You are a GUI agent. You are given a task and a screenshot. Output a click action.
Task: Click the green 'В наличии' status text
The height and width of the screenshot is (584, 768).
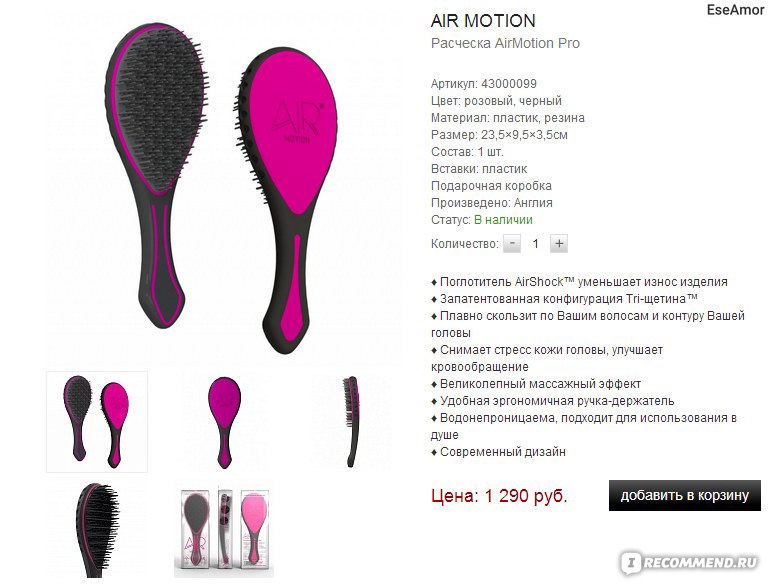(x=503, y=220)
